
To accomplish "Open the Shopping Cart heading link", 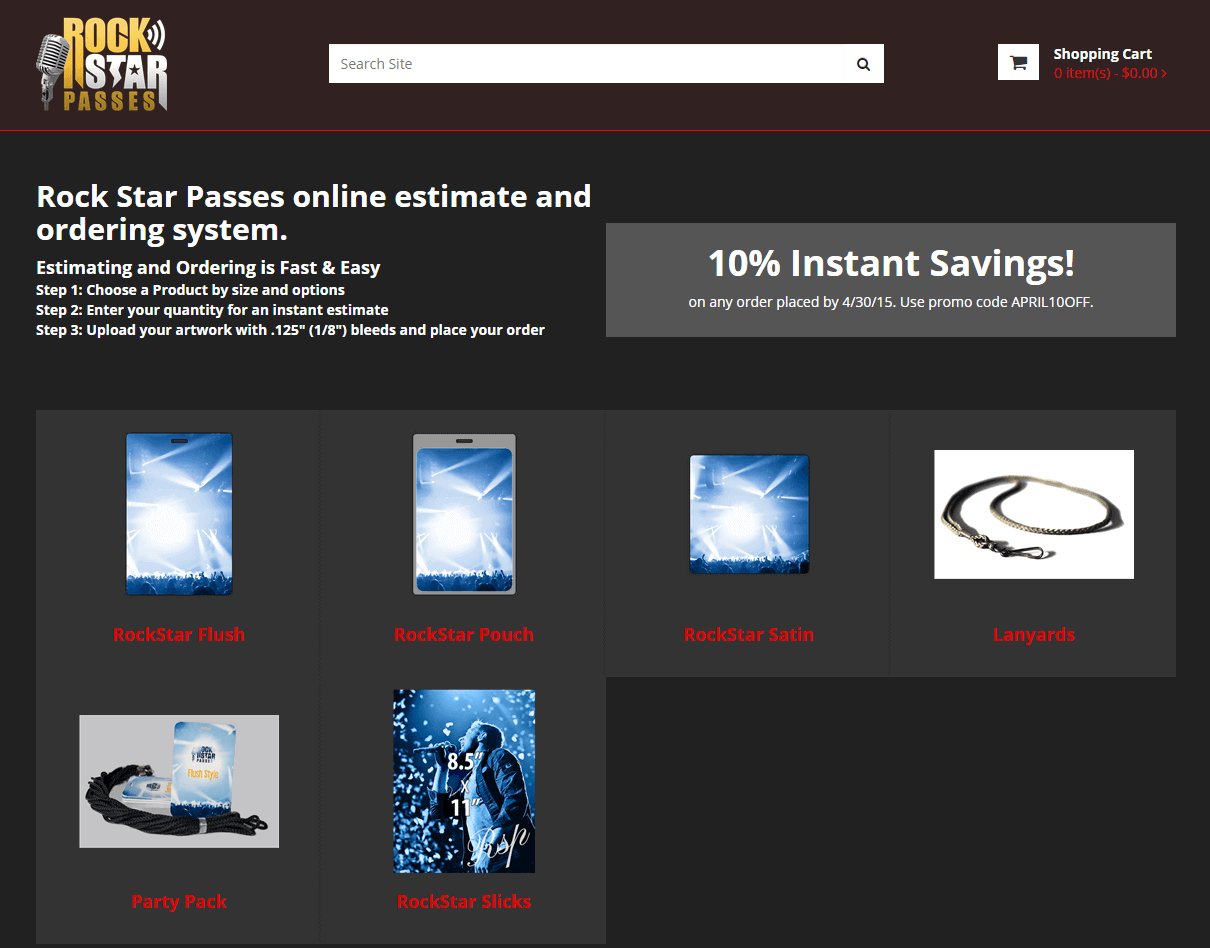I will click(x=1102, y=54).
